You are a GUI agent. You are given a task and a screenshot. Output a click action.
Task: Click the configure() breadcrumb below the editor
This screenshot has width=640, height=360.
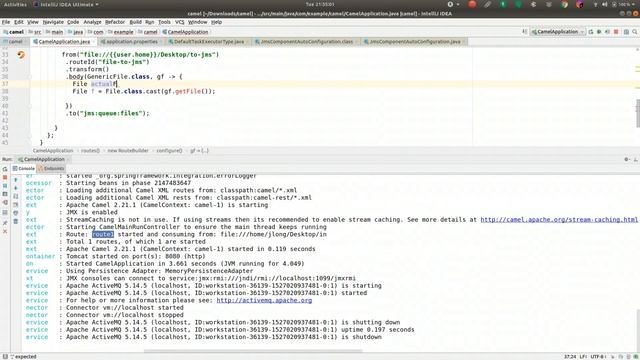coord(169,151)
